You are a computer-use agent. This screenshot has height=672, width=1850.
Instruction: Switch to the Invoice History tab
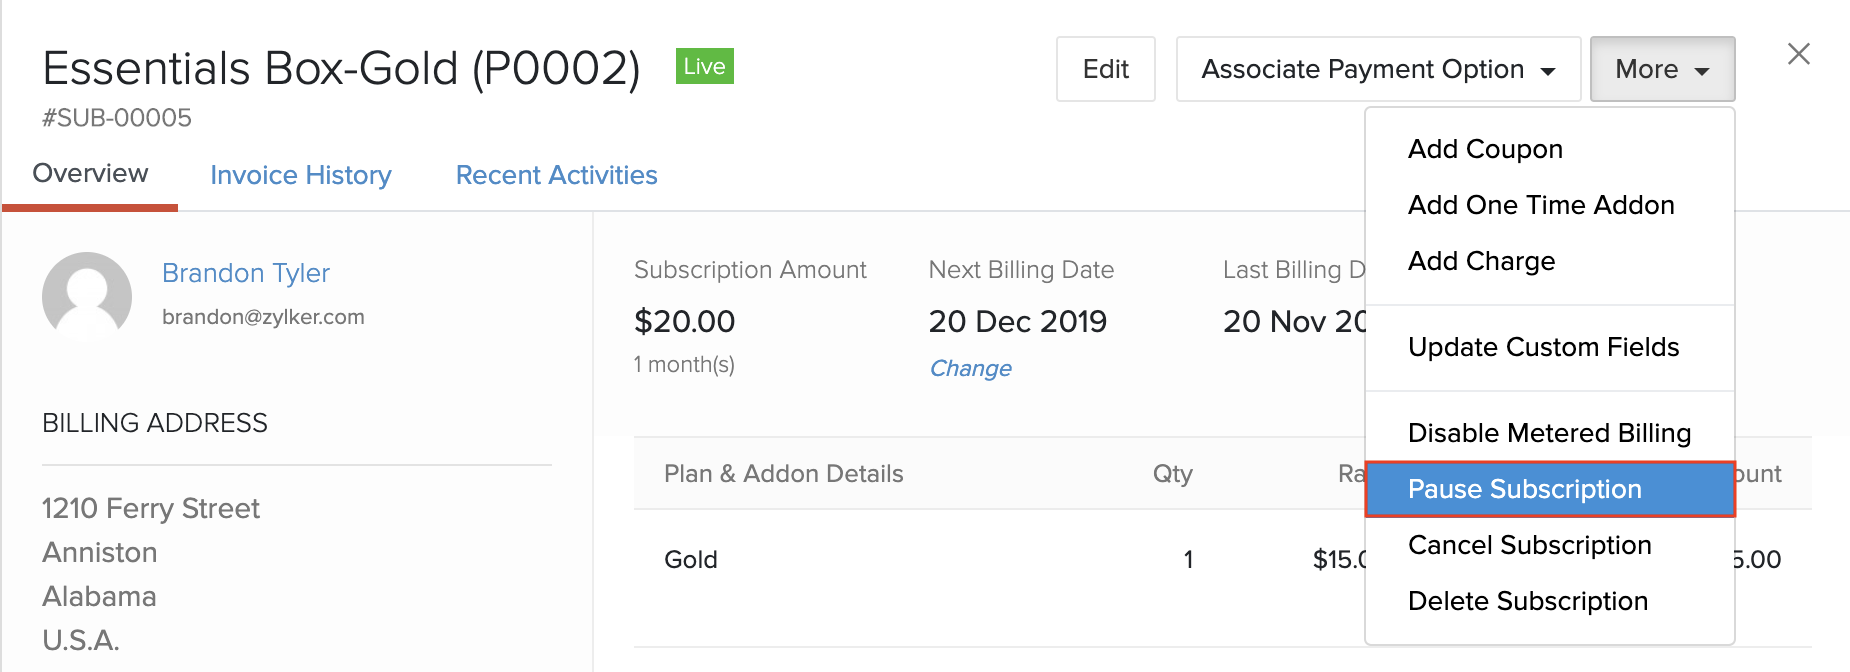coord(300,175)
